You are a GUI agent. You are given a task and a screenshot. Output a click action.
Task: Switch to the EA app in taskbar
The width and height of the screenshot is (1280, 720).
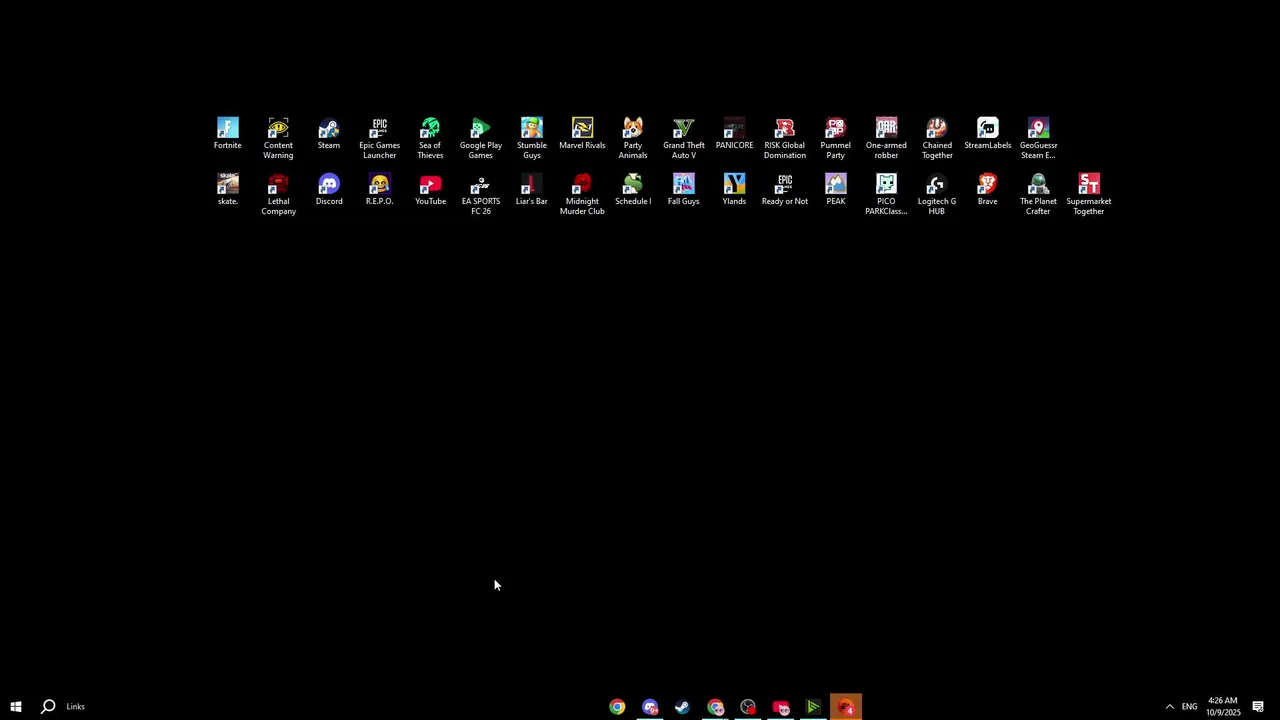point(846,707)
